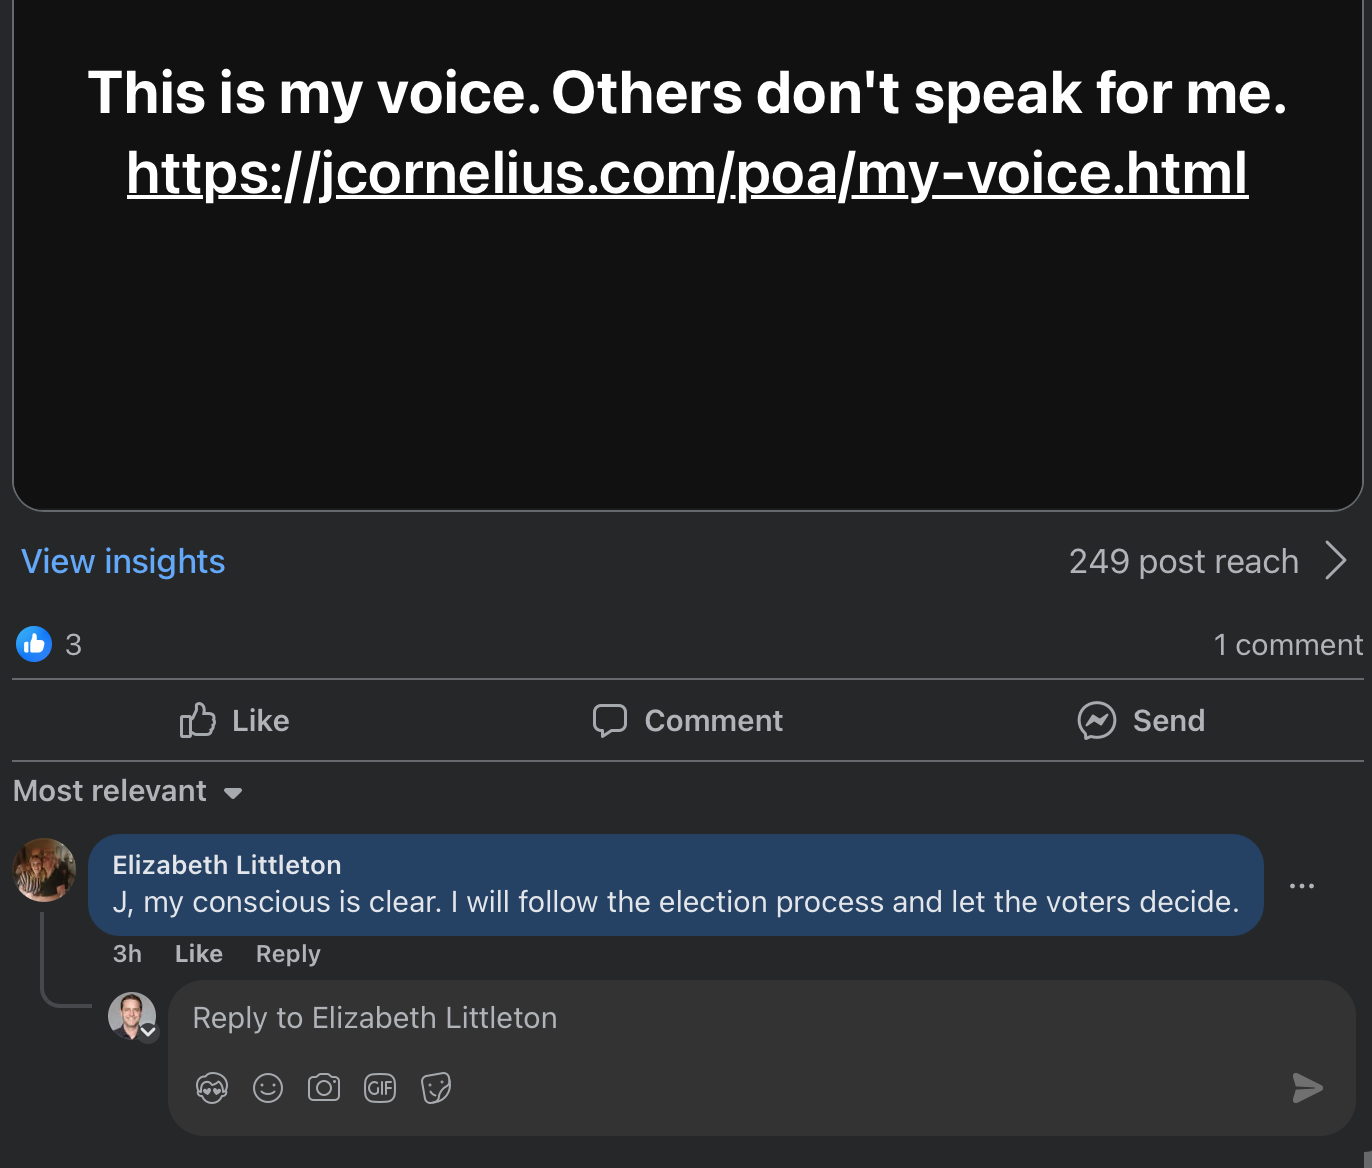
Task: Attach a photo using the camera icon
Action: [x=324, y=1087]
